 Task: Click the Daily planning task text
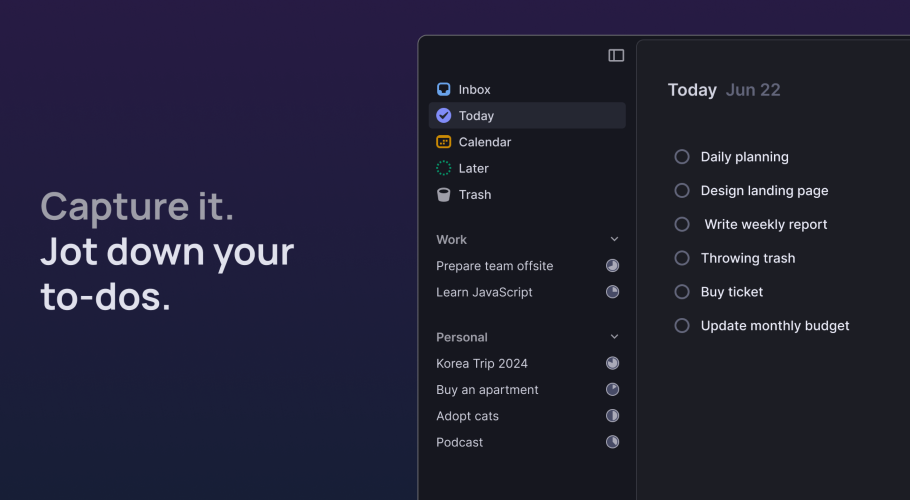[x=745, y=157]
